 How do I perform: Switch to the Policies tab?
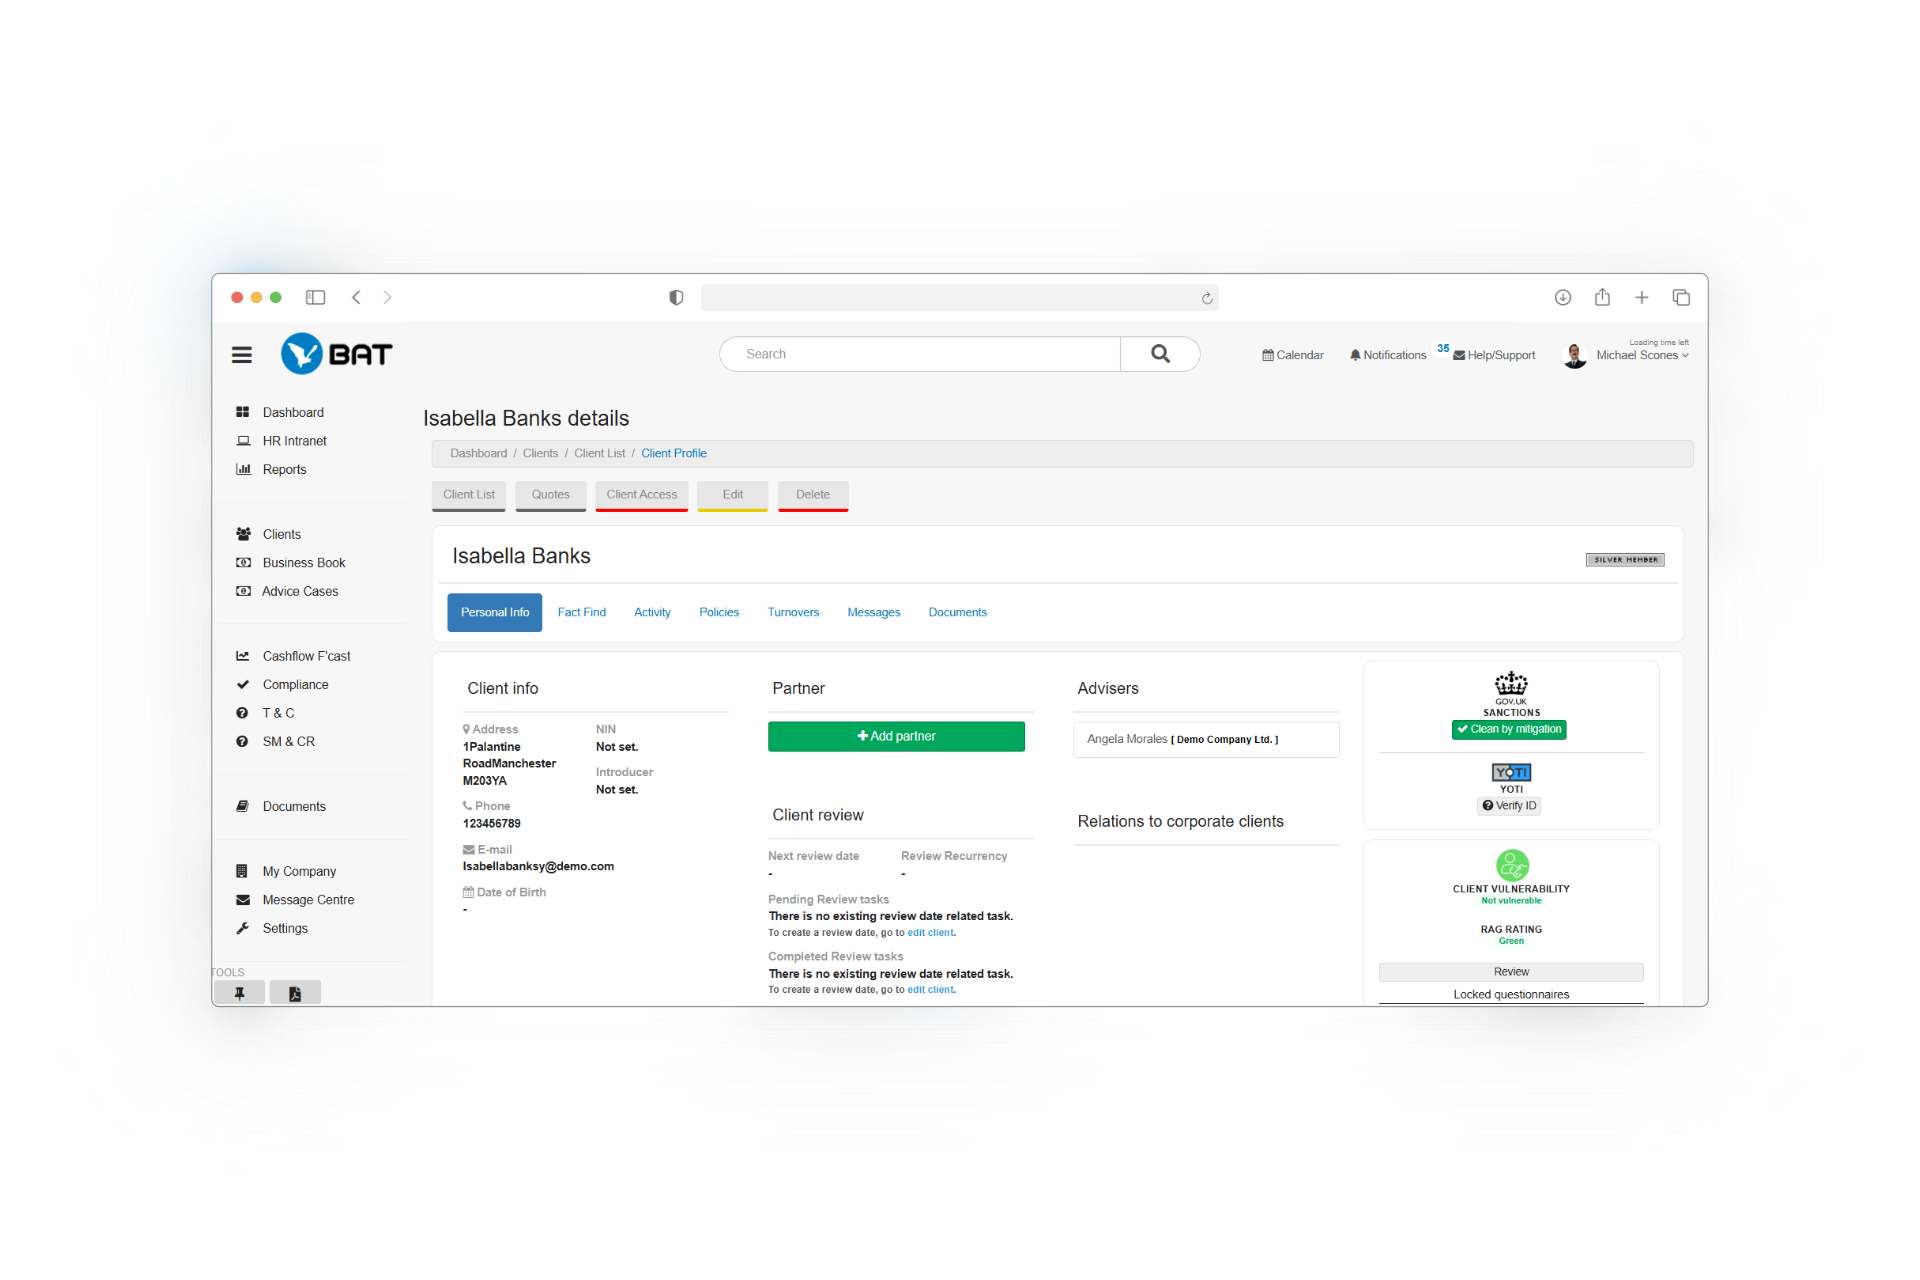719,612
